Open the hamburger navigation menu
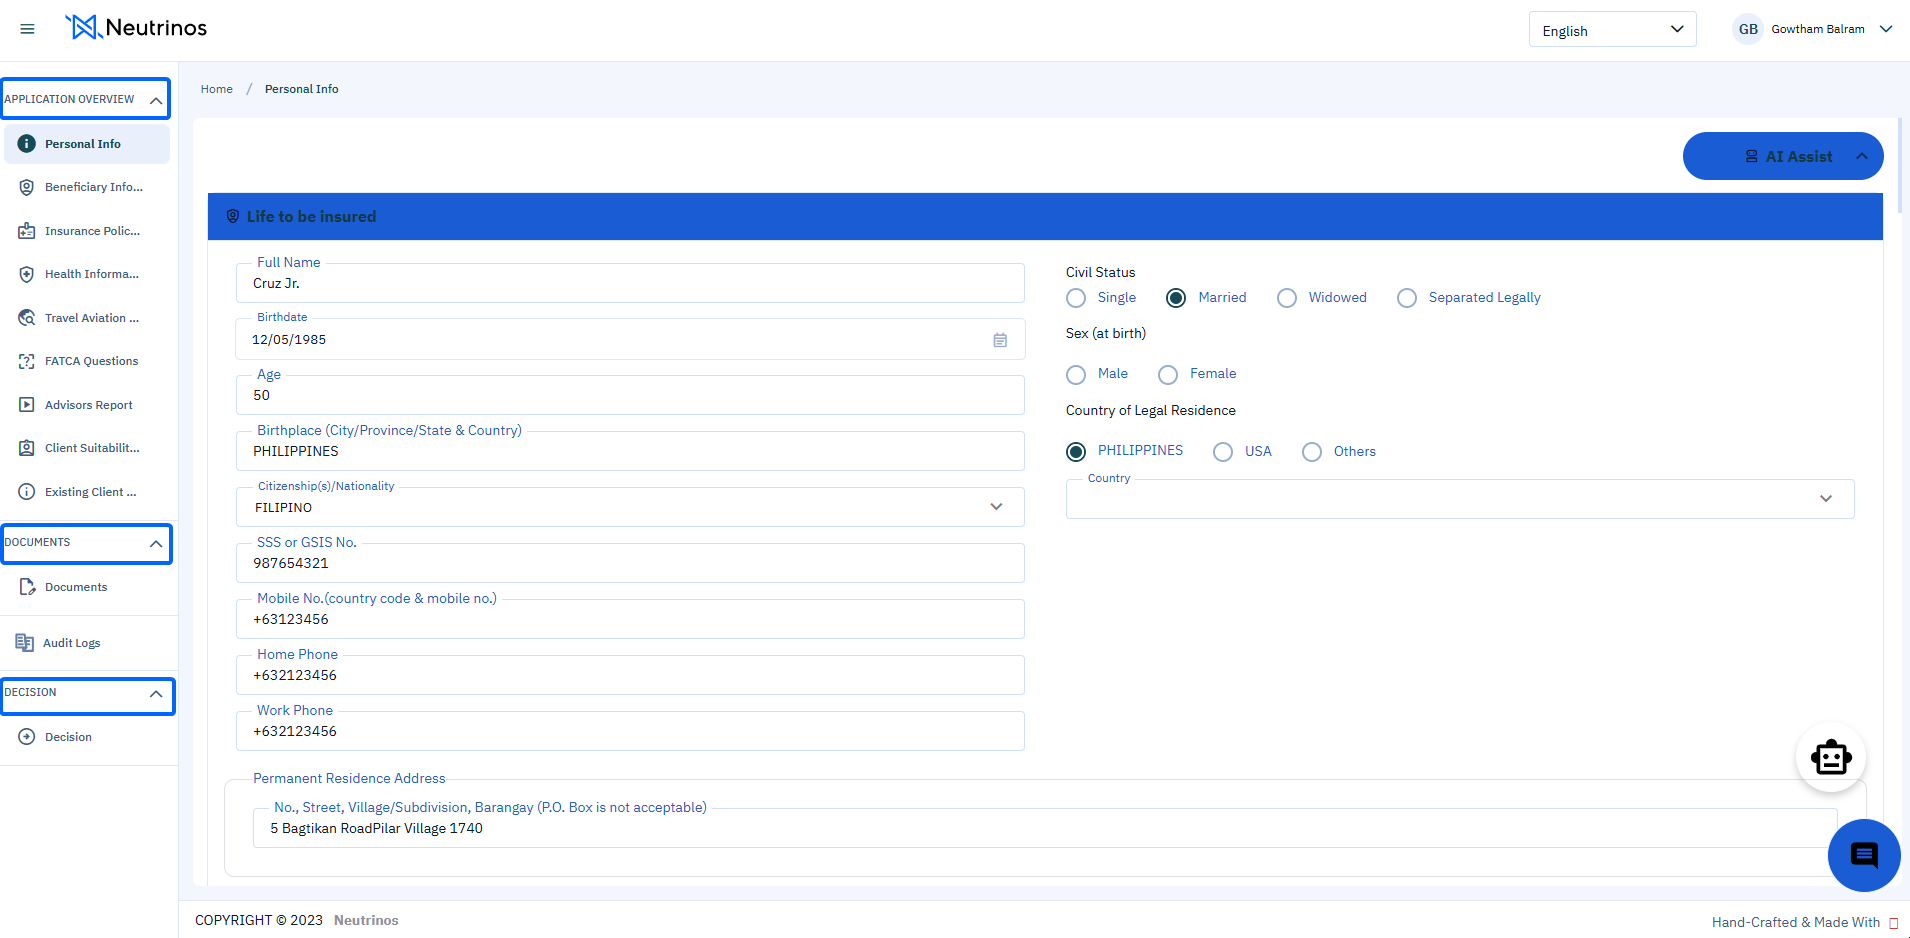Screen dimensions: 1910x938 [x=27, y=29]
